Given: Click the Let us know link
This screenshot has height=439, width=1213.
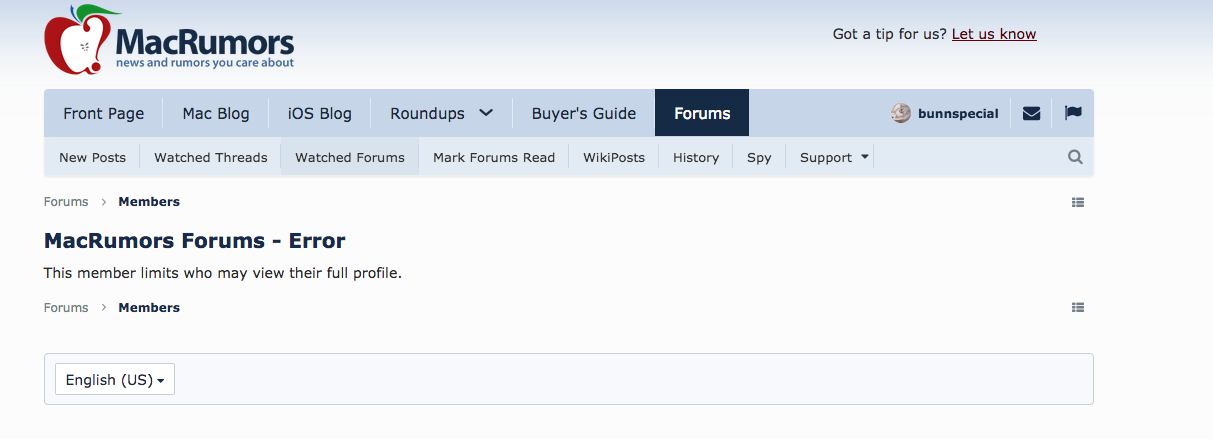Looking at the screenshot, I should [x=994, y=34].
